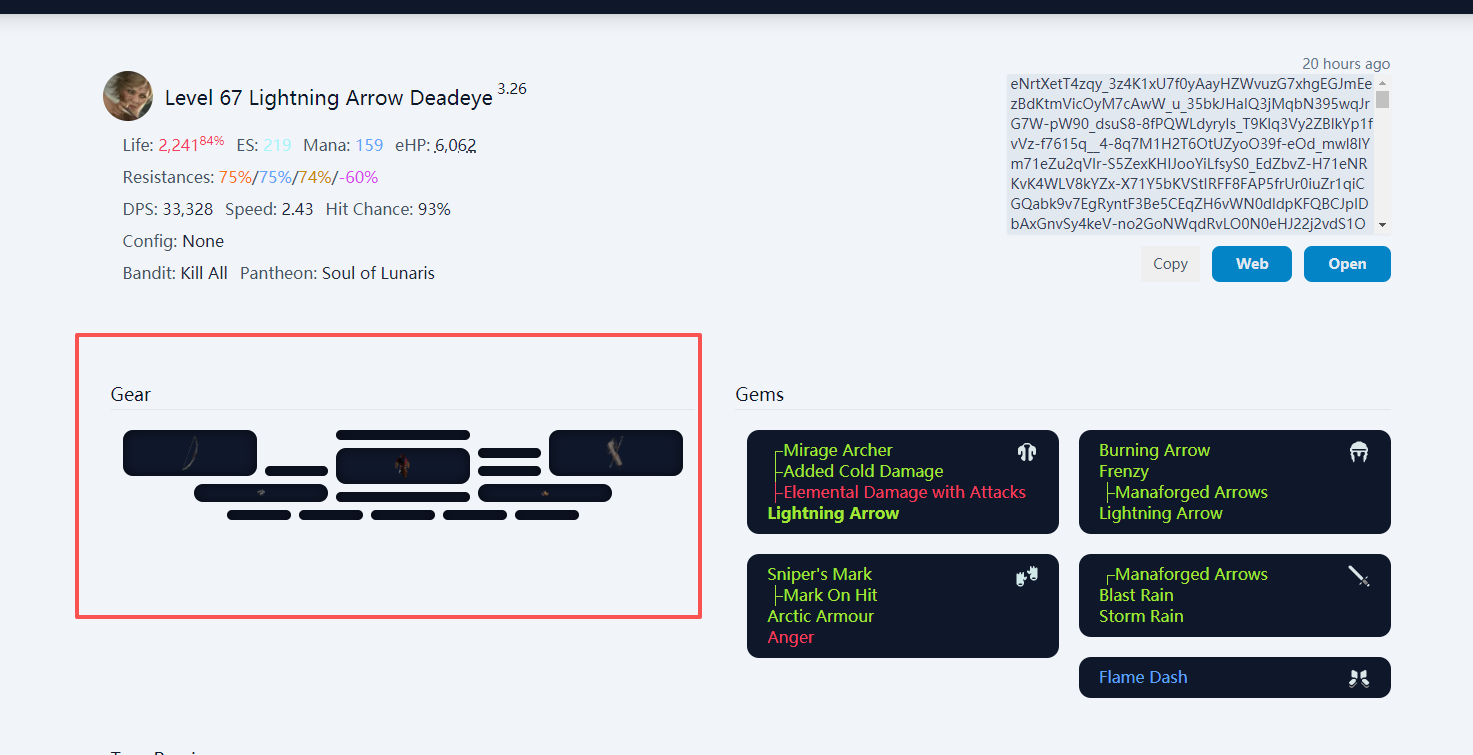Click the body armour icon in Lightning Arrow group
1473x755 pixels.
(1026, 452)
